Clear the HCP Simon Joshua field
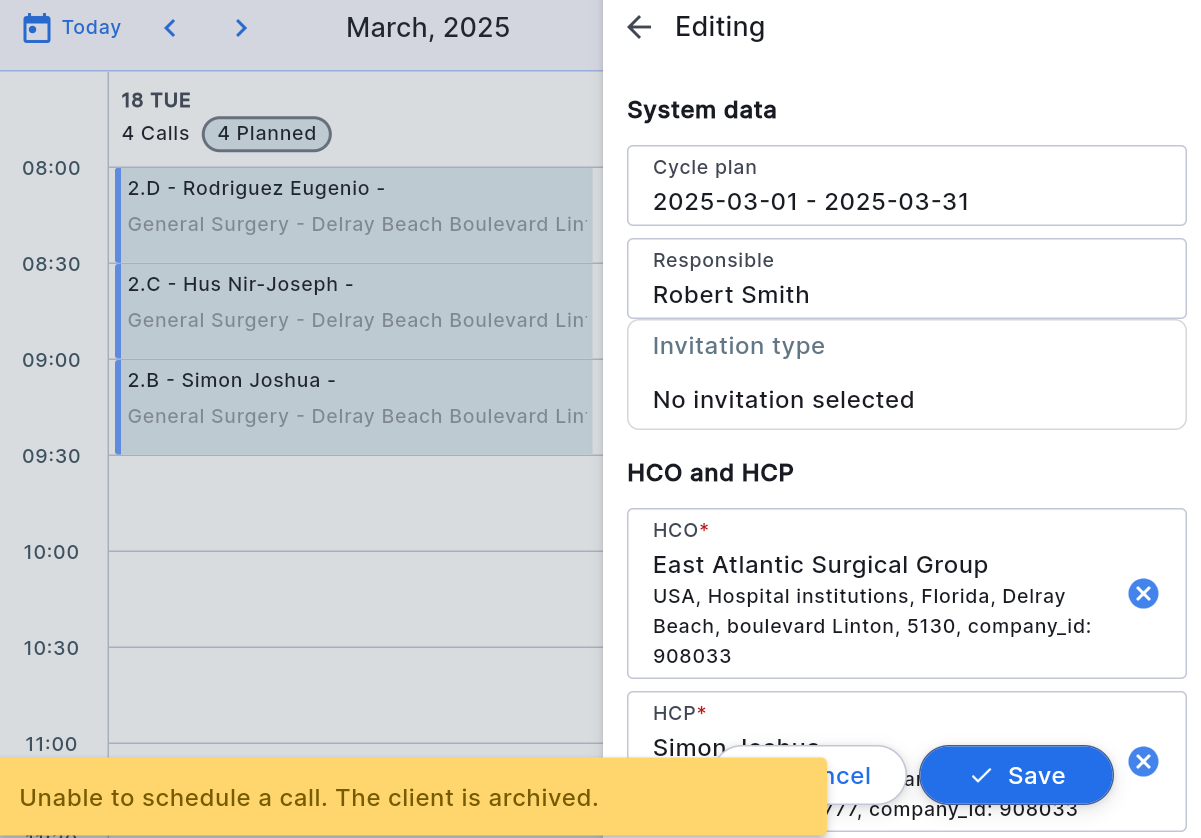Screen dimensions: 1201x838 pos(1143,762)
